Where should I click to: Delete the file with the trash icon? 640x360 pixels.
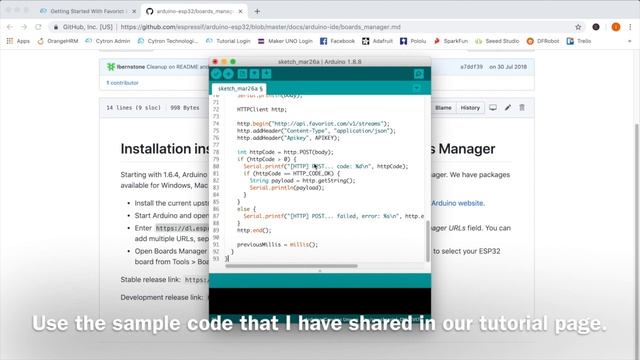coord(522,108)
